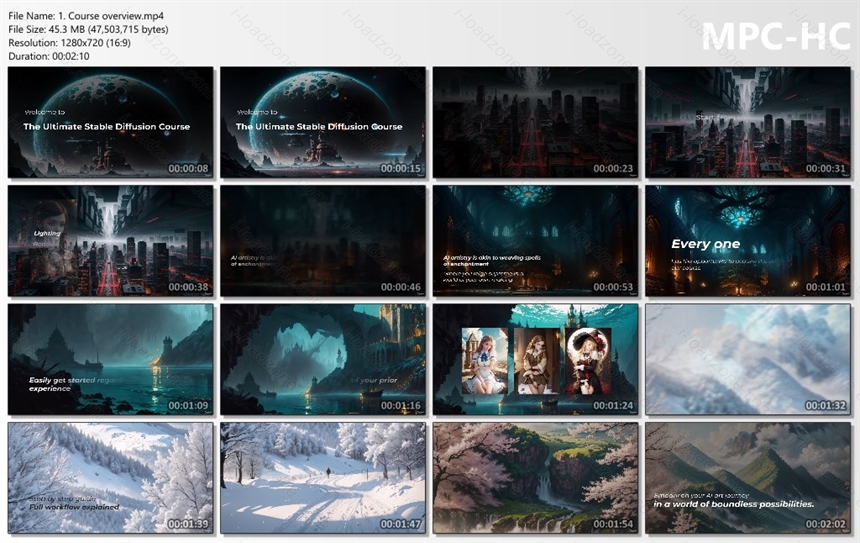Click the cherry blossom waterfall thumbnail at 00:01:54

[x=535, y=478]
